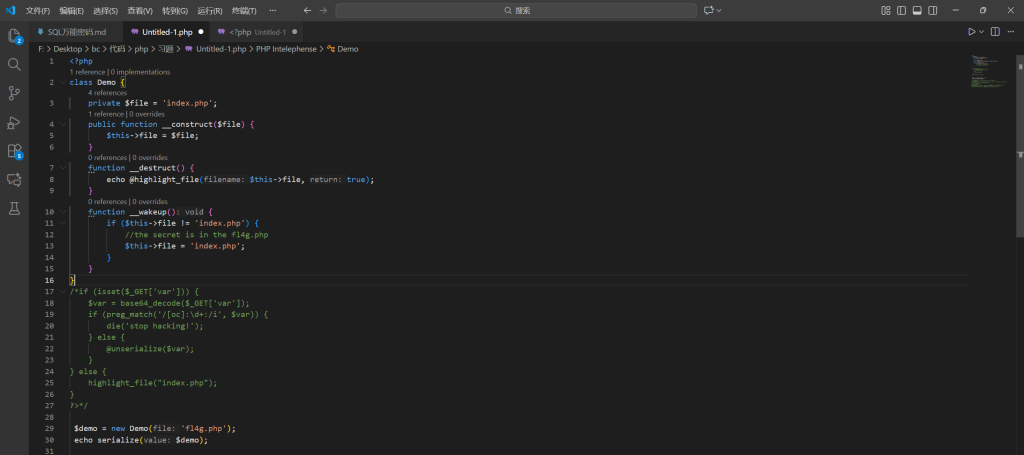Click the split editor right icon
Image resolution: width=1024 pixels, height=455 pixels.
(x=995, y=32)
